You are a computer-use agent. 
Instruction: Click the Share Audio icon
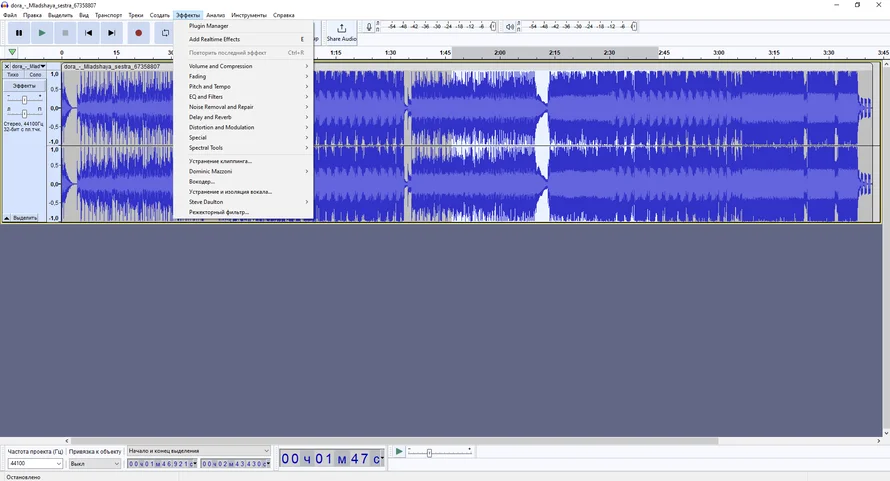point(341,29)
